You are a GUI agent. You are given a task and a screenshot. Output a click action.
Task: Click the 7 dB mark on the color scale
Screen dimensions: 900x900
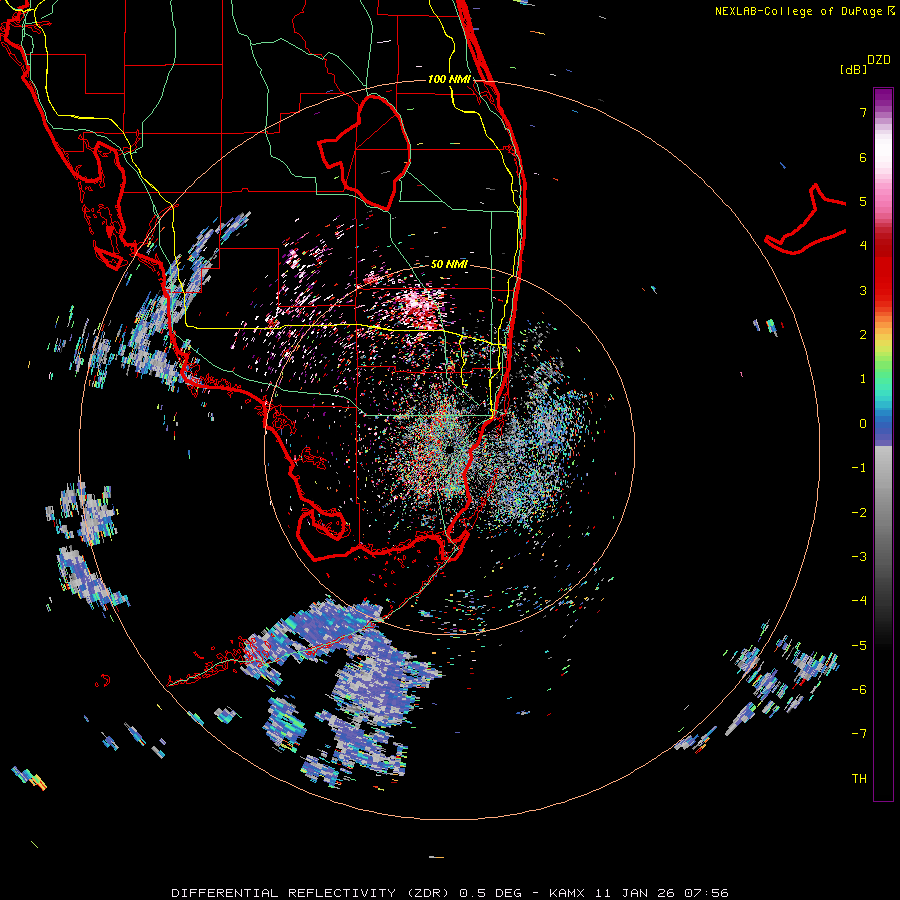pyautogui.click(x=863, y=112)
